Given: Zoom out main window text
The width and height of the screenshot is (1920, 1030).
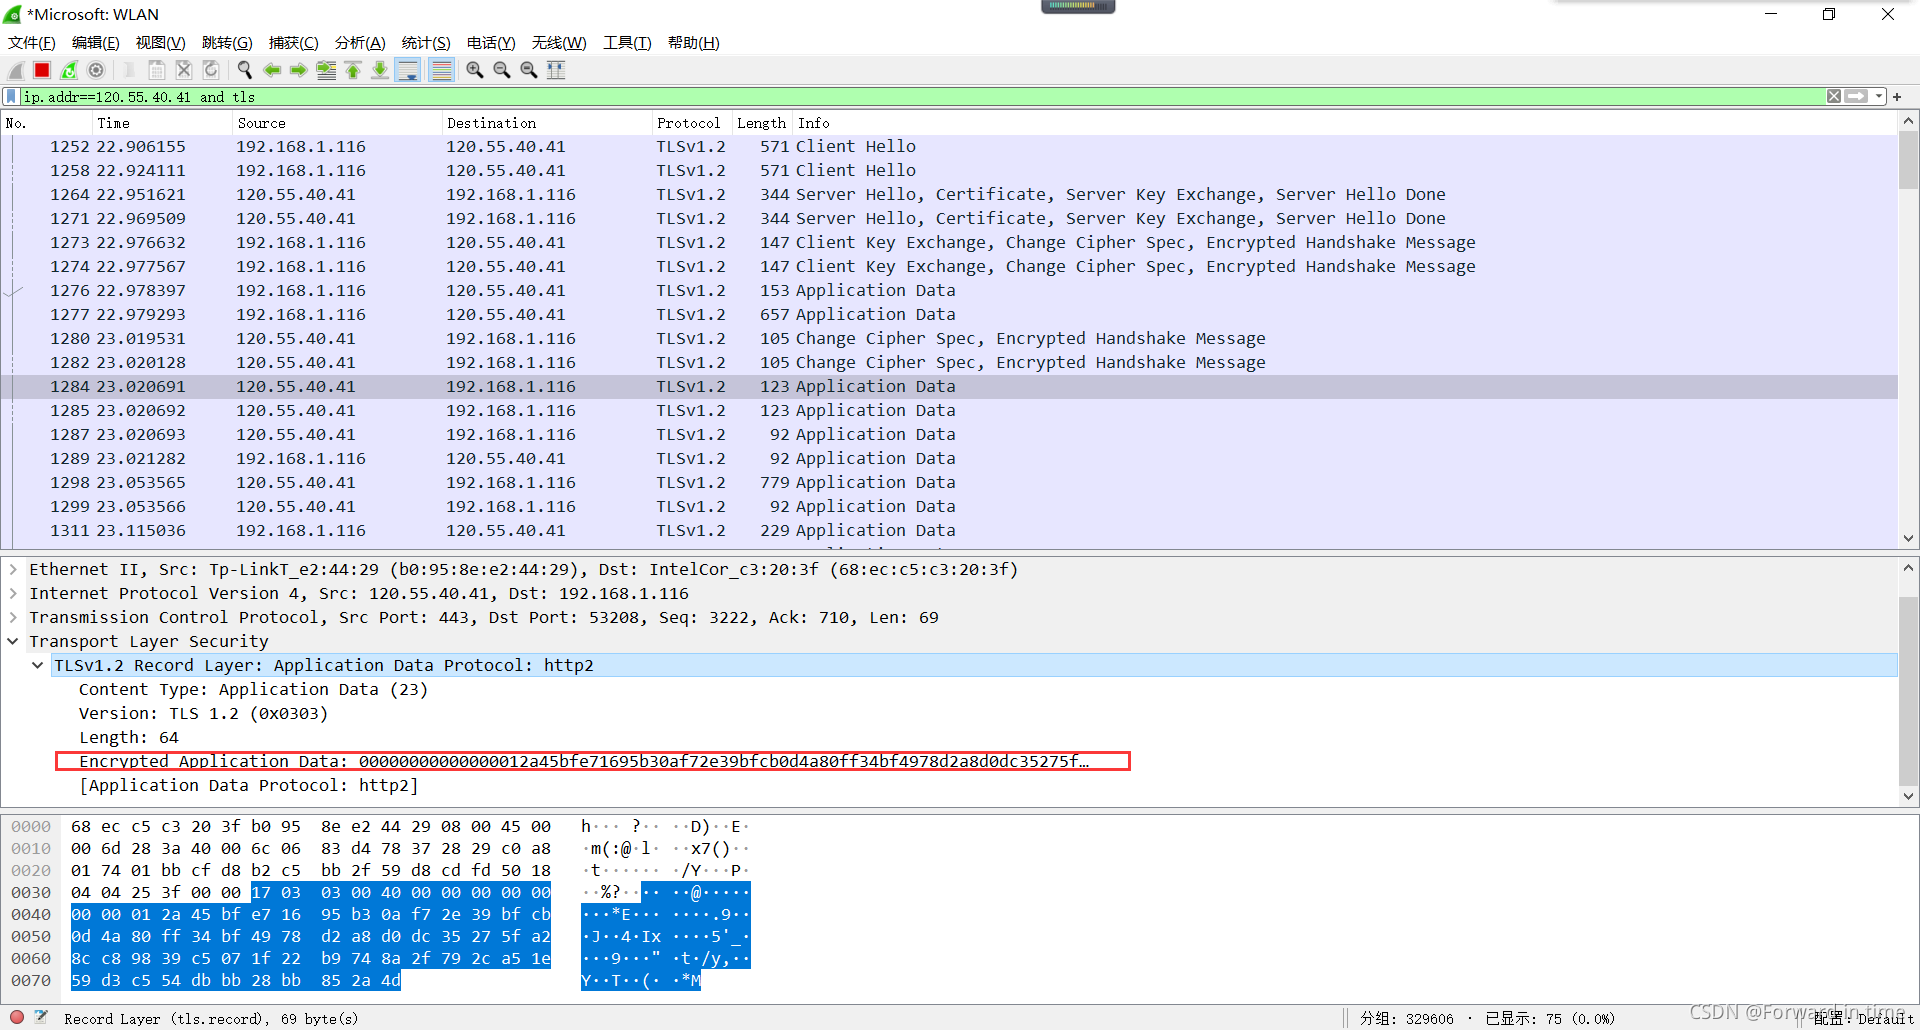Looking at the screenshot, I should [502, 70].
